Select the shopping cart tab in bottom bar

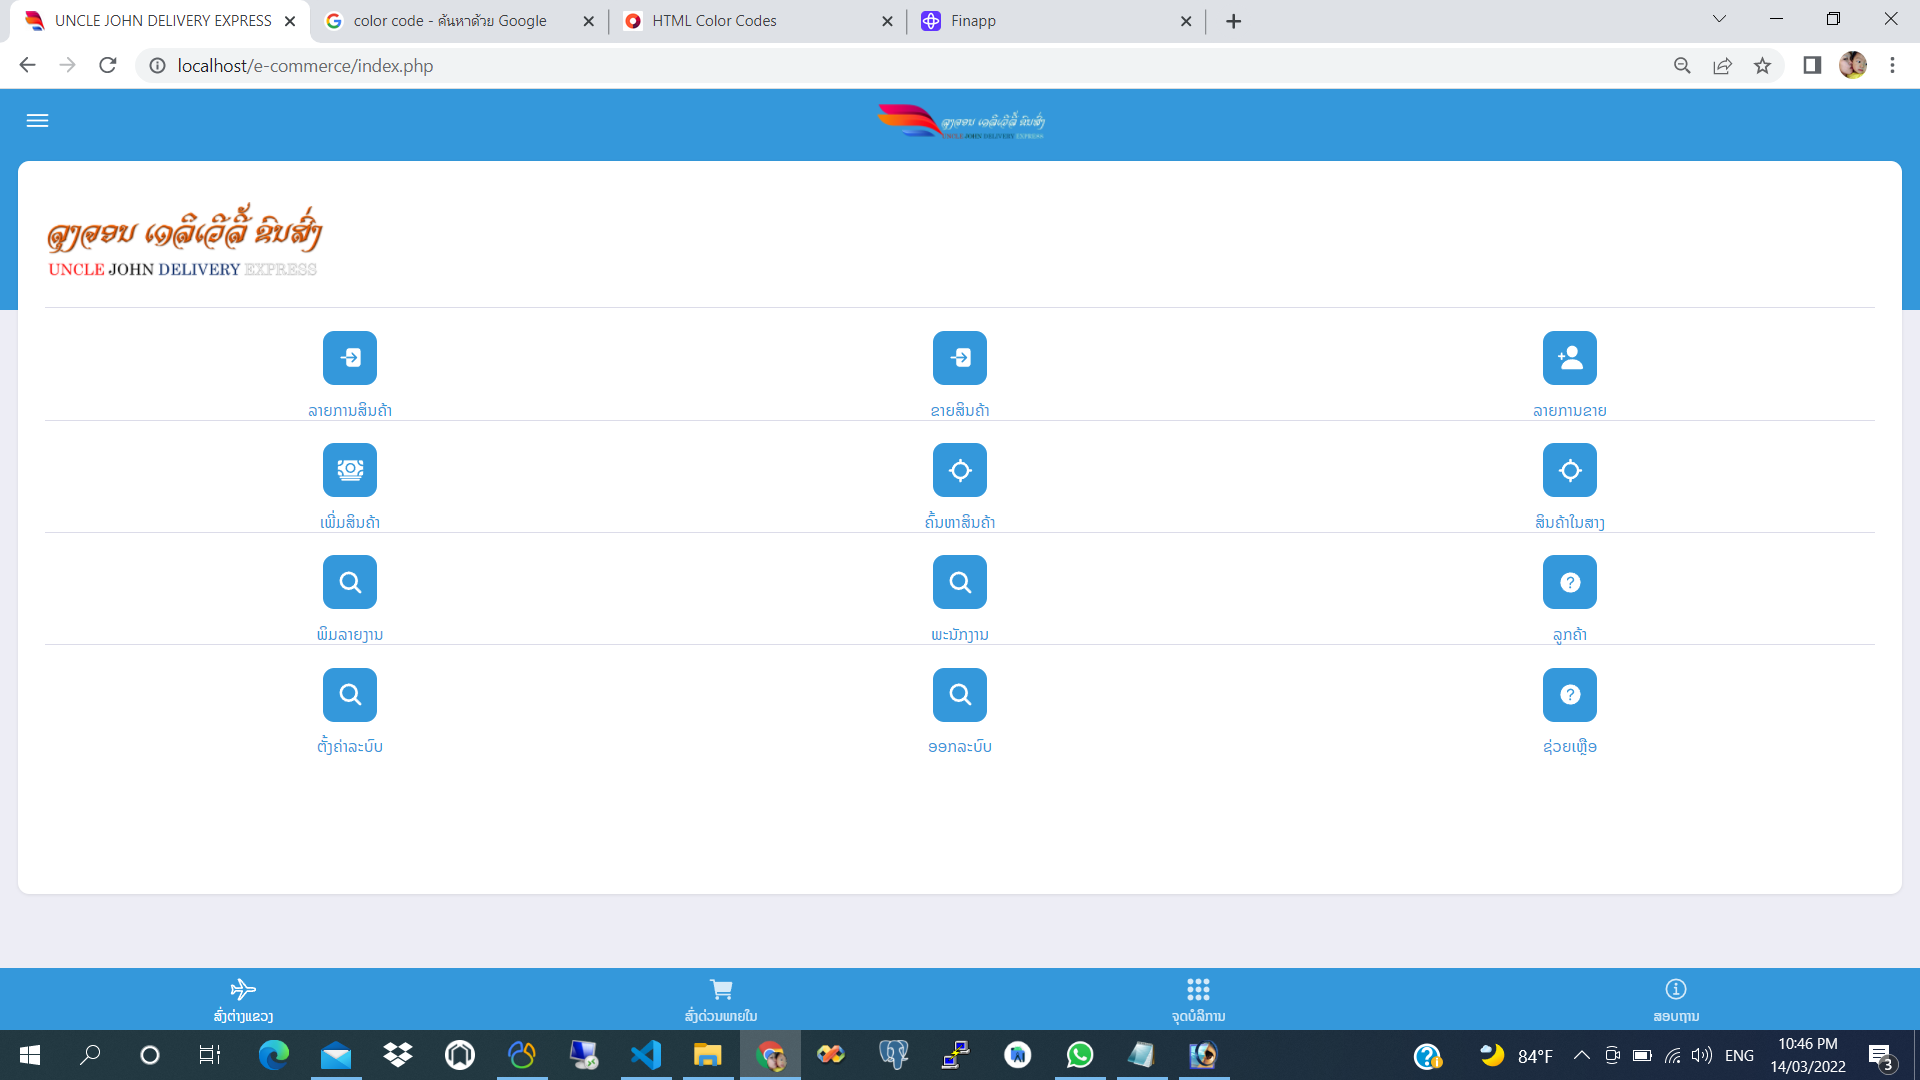coord(721,999)
